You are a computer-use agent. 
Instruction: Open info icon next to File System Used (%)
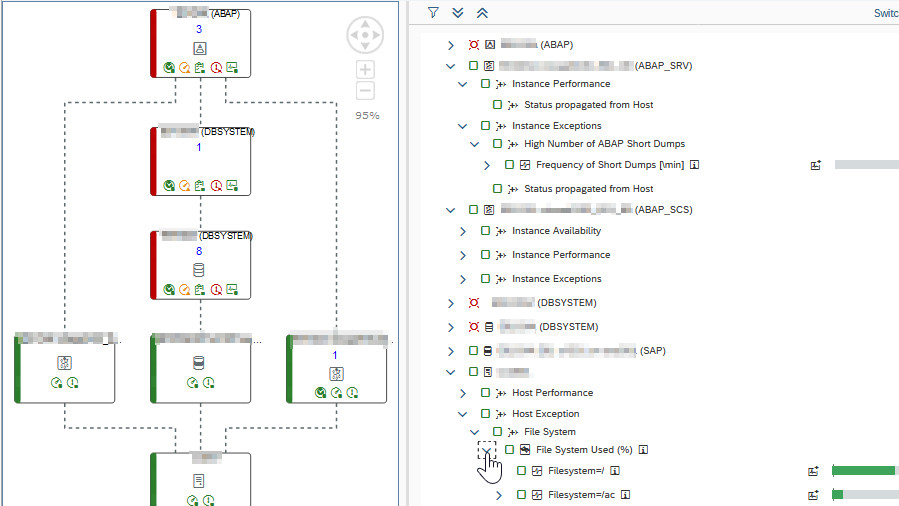coord(644,450)
